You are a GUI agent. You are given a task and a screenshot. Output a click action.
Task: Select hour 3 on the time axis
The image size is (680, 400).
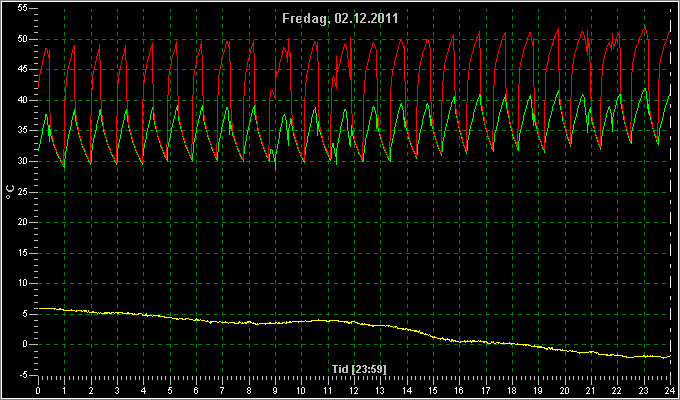click(117, 390)
